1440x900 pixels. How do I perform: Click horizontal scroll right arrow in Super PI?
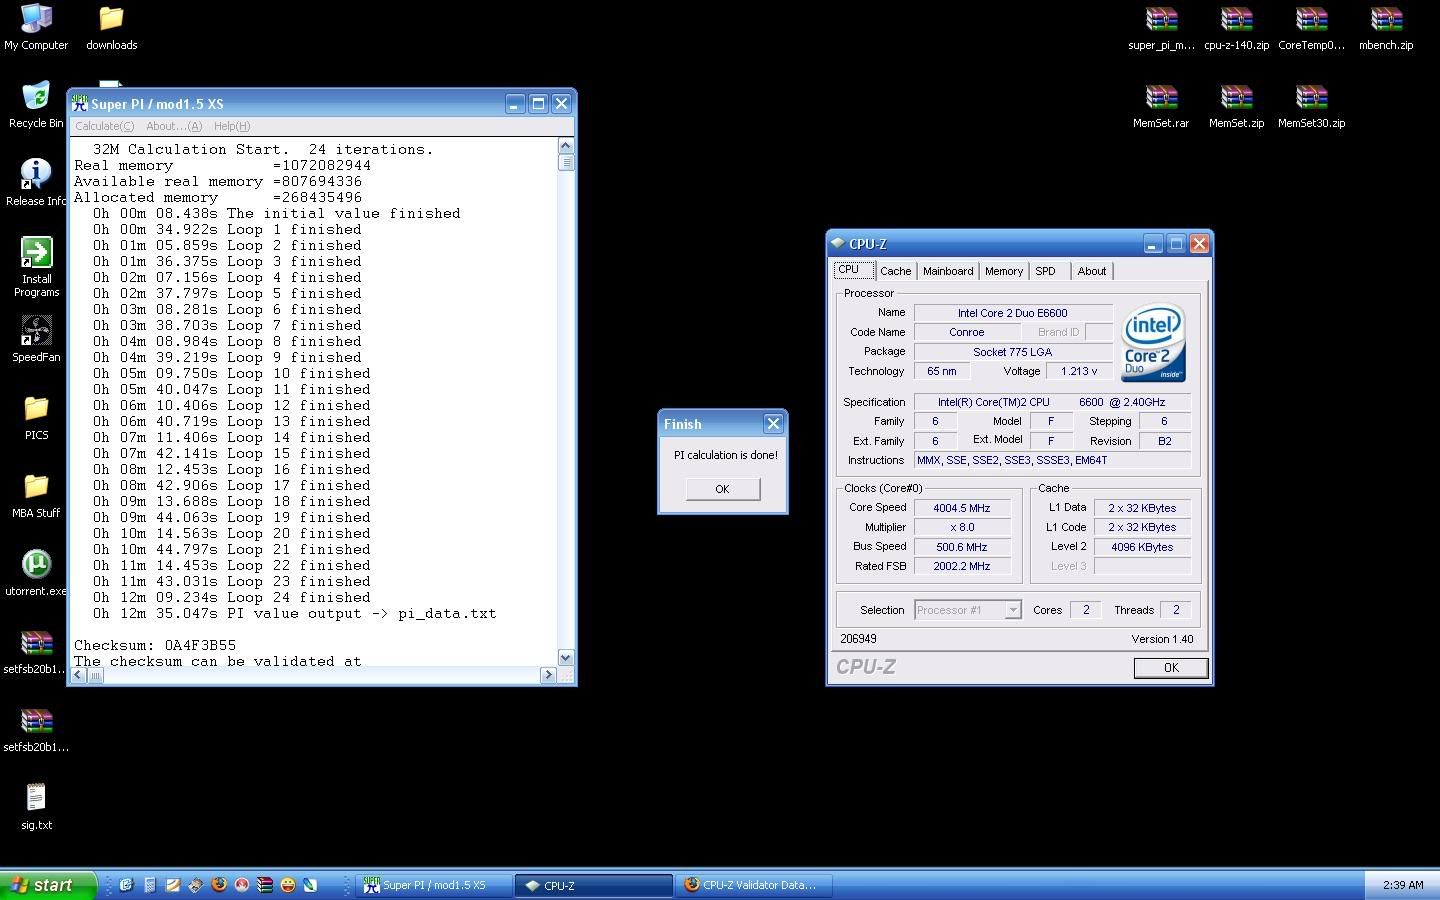(548, 675)
